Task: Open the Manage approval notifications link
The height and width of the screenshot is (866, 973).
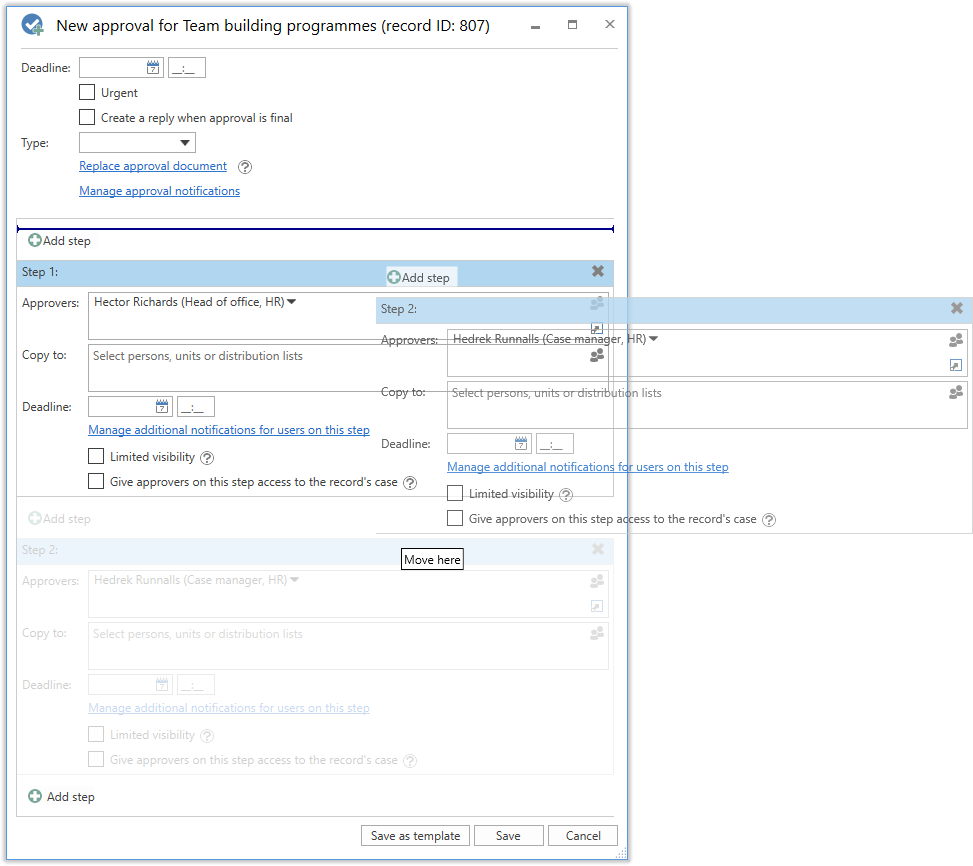Action: point(159,191)
